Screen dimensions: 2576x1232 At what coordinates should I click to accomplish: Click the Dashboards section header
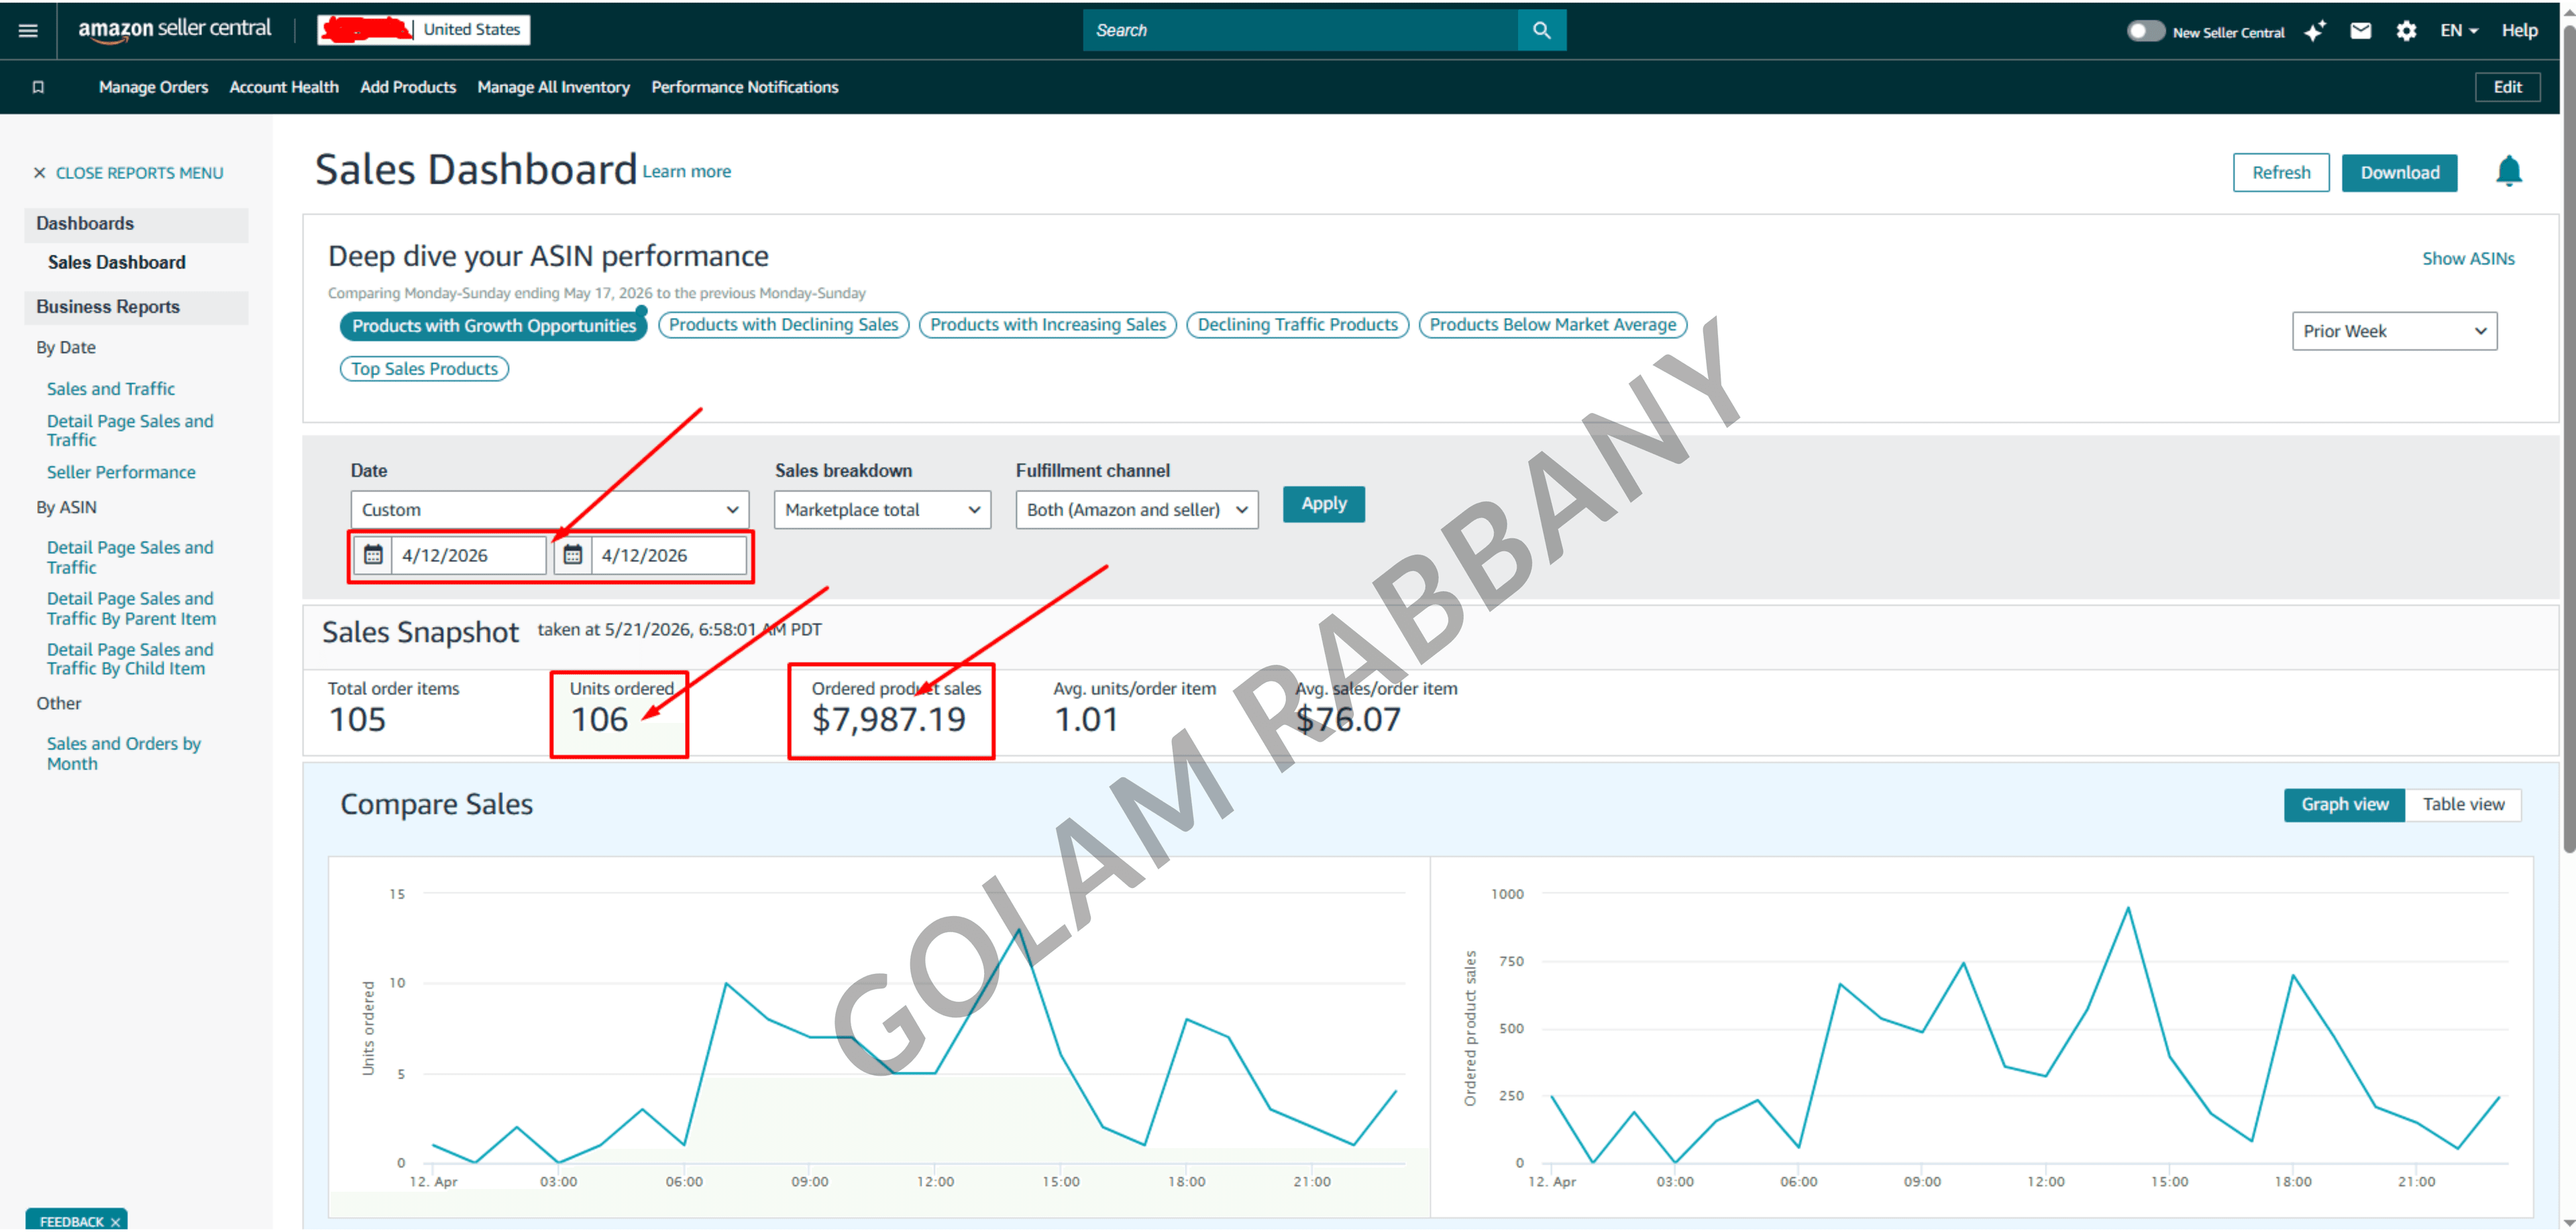136,224
